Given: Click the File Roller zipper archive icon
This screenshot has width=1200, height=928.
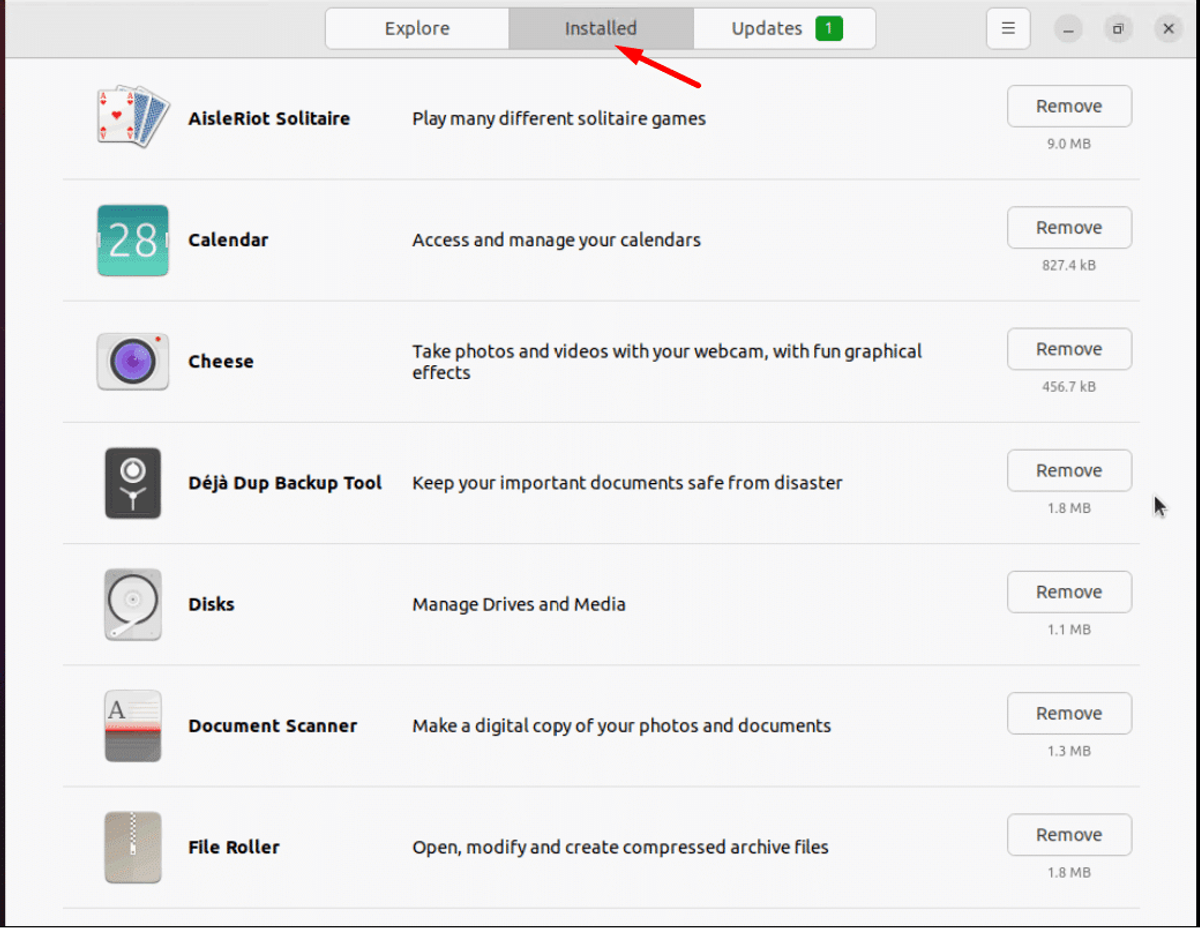Looking at the screenshot, I should (133, 847).
